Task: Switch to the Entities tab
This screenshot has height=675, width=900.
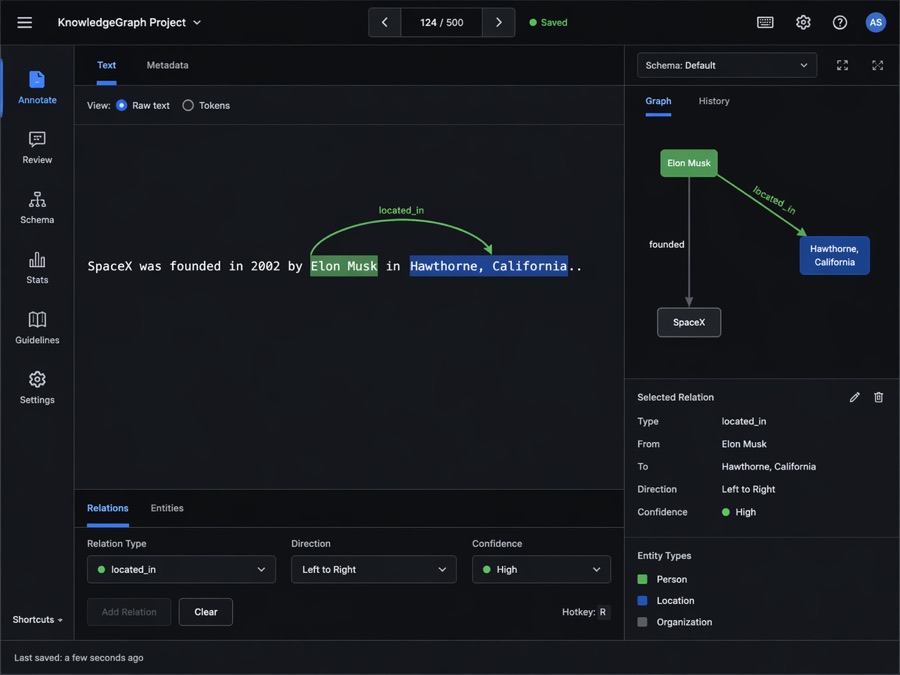Action: [166, 508]
